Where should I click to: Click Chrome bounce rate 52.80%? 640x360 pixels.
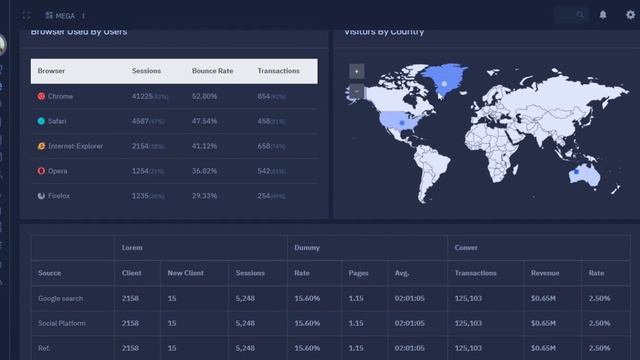[x=204, y=96]
